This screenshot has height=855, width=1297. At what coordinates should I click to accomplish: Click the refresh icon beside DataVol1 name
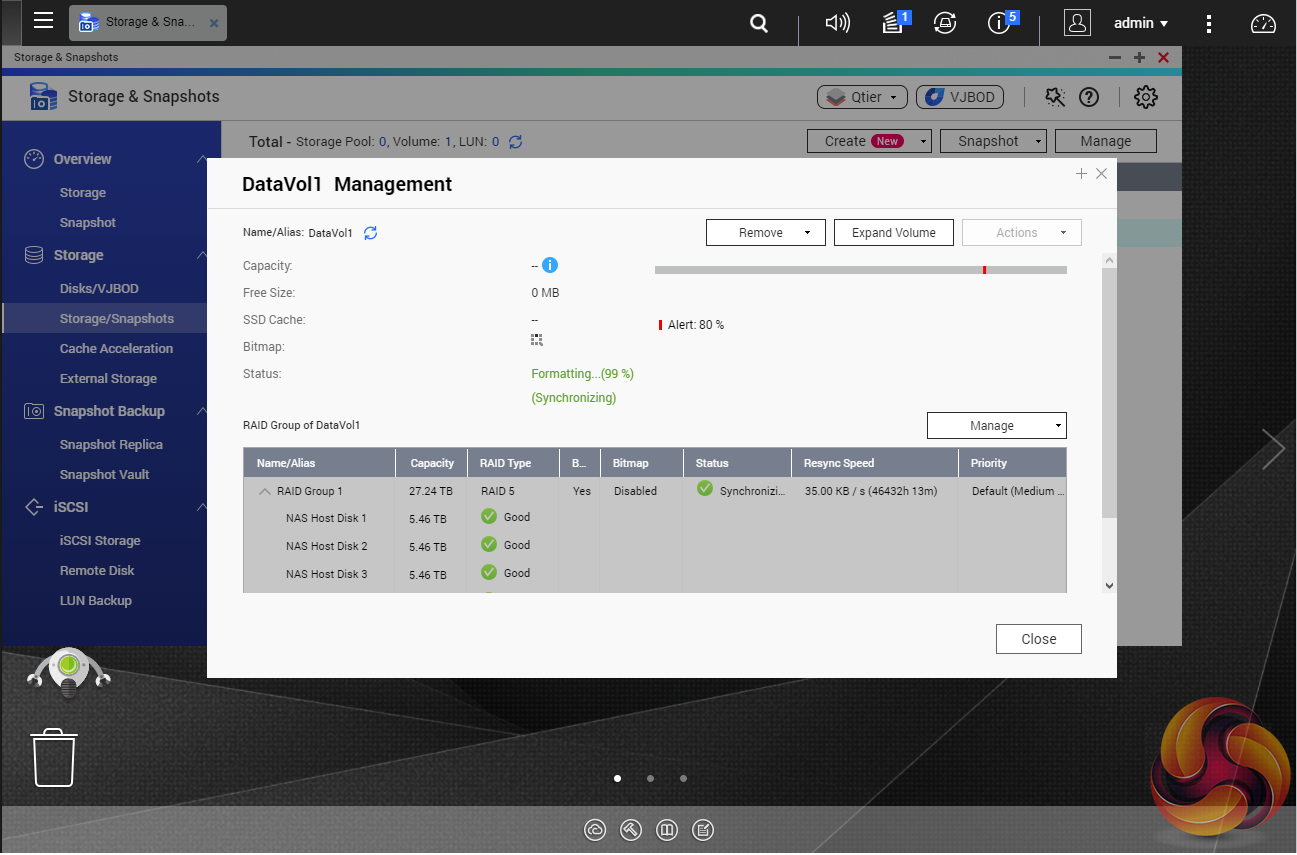(370, 233)
